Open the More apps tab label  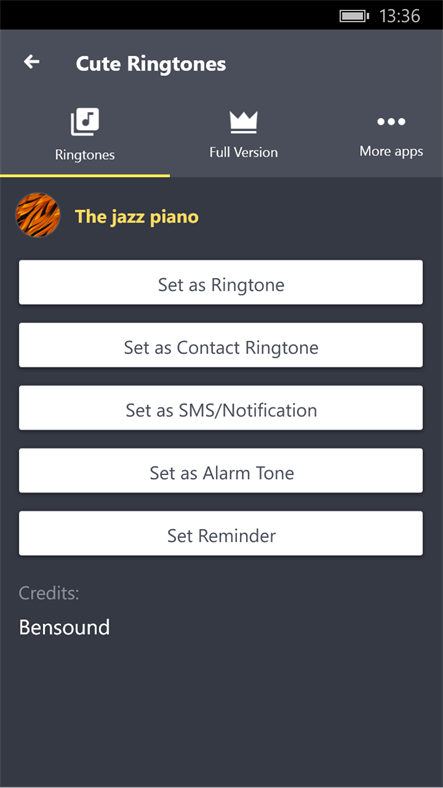[x=391, y=151]
